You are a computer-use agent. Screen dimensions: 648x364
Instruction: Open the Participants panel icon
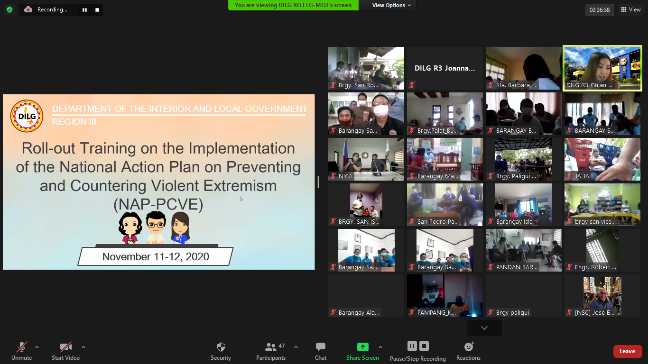pos(271,347)
